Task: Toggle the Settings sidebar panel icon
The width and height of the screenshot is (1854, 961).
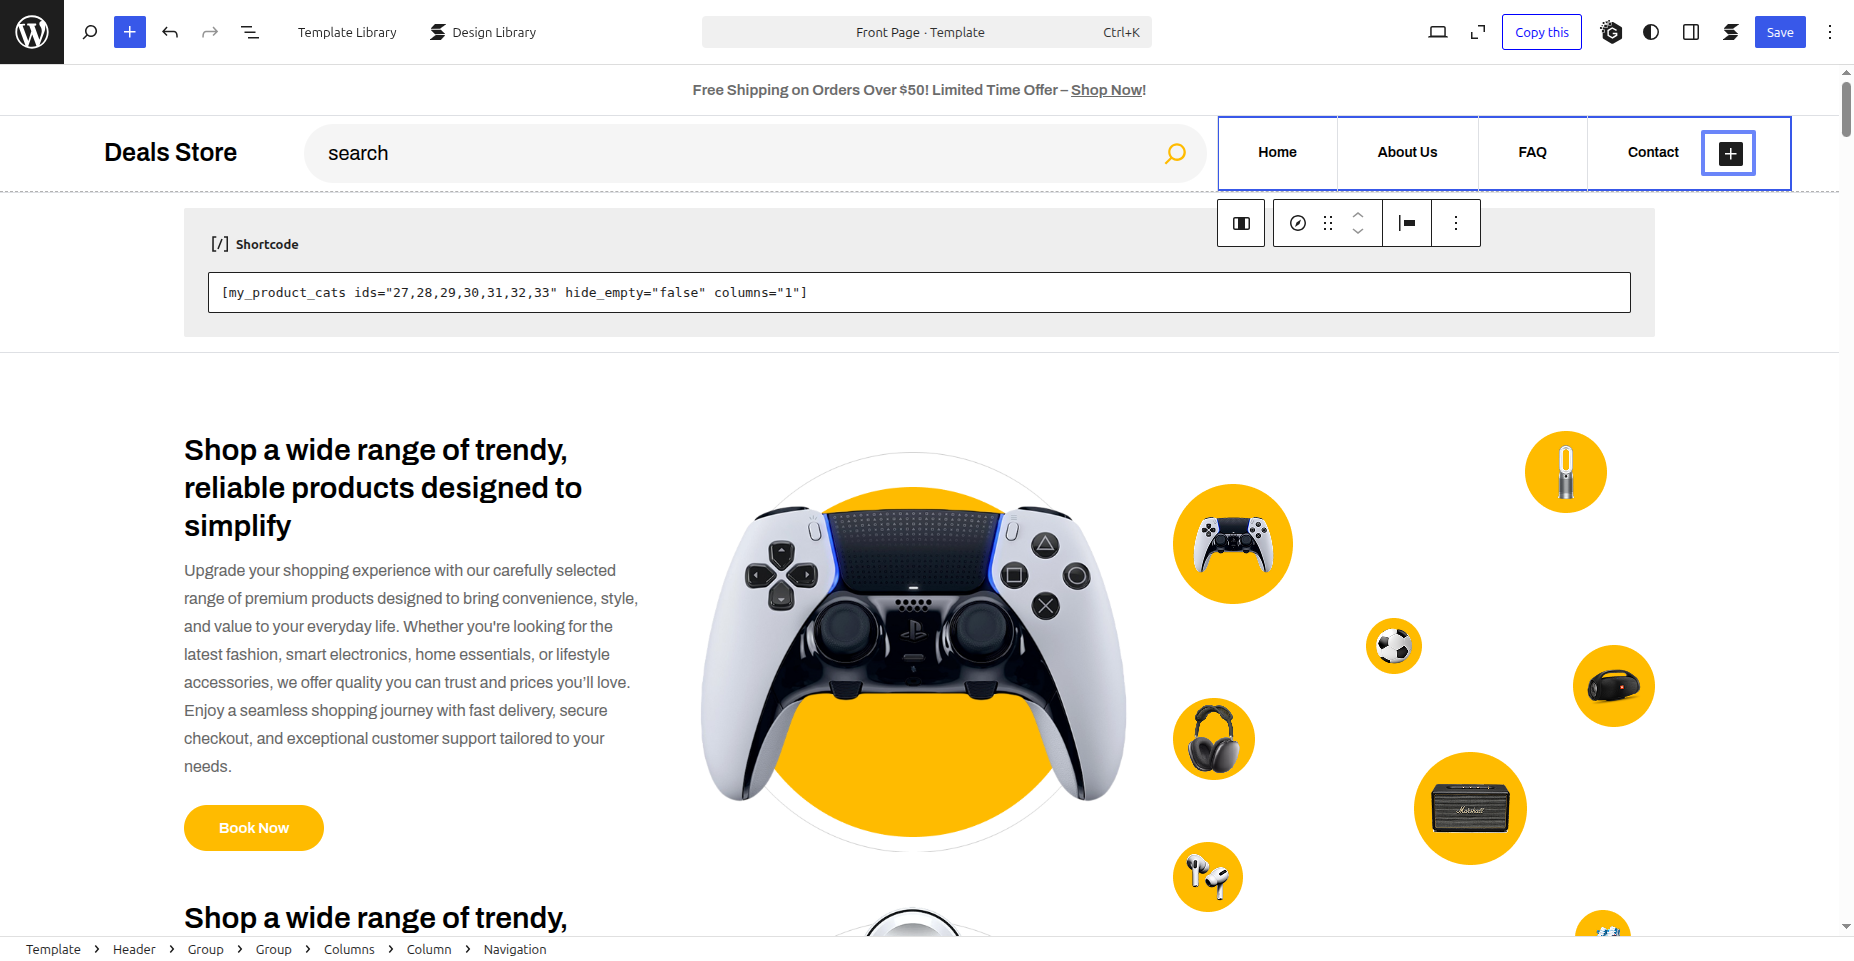Action: tap(1691, 32)
